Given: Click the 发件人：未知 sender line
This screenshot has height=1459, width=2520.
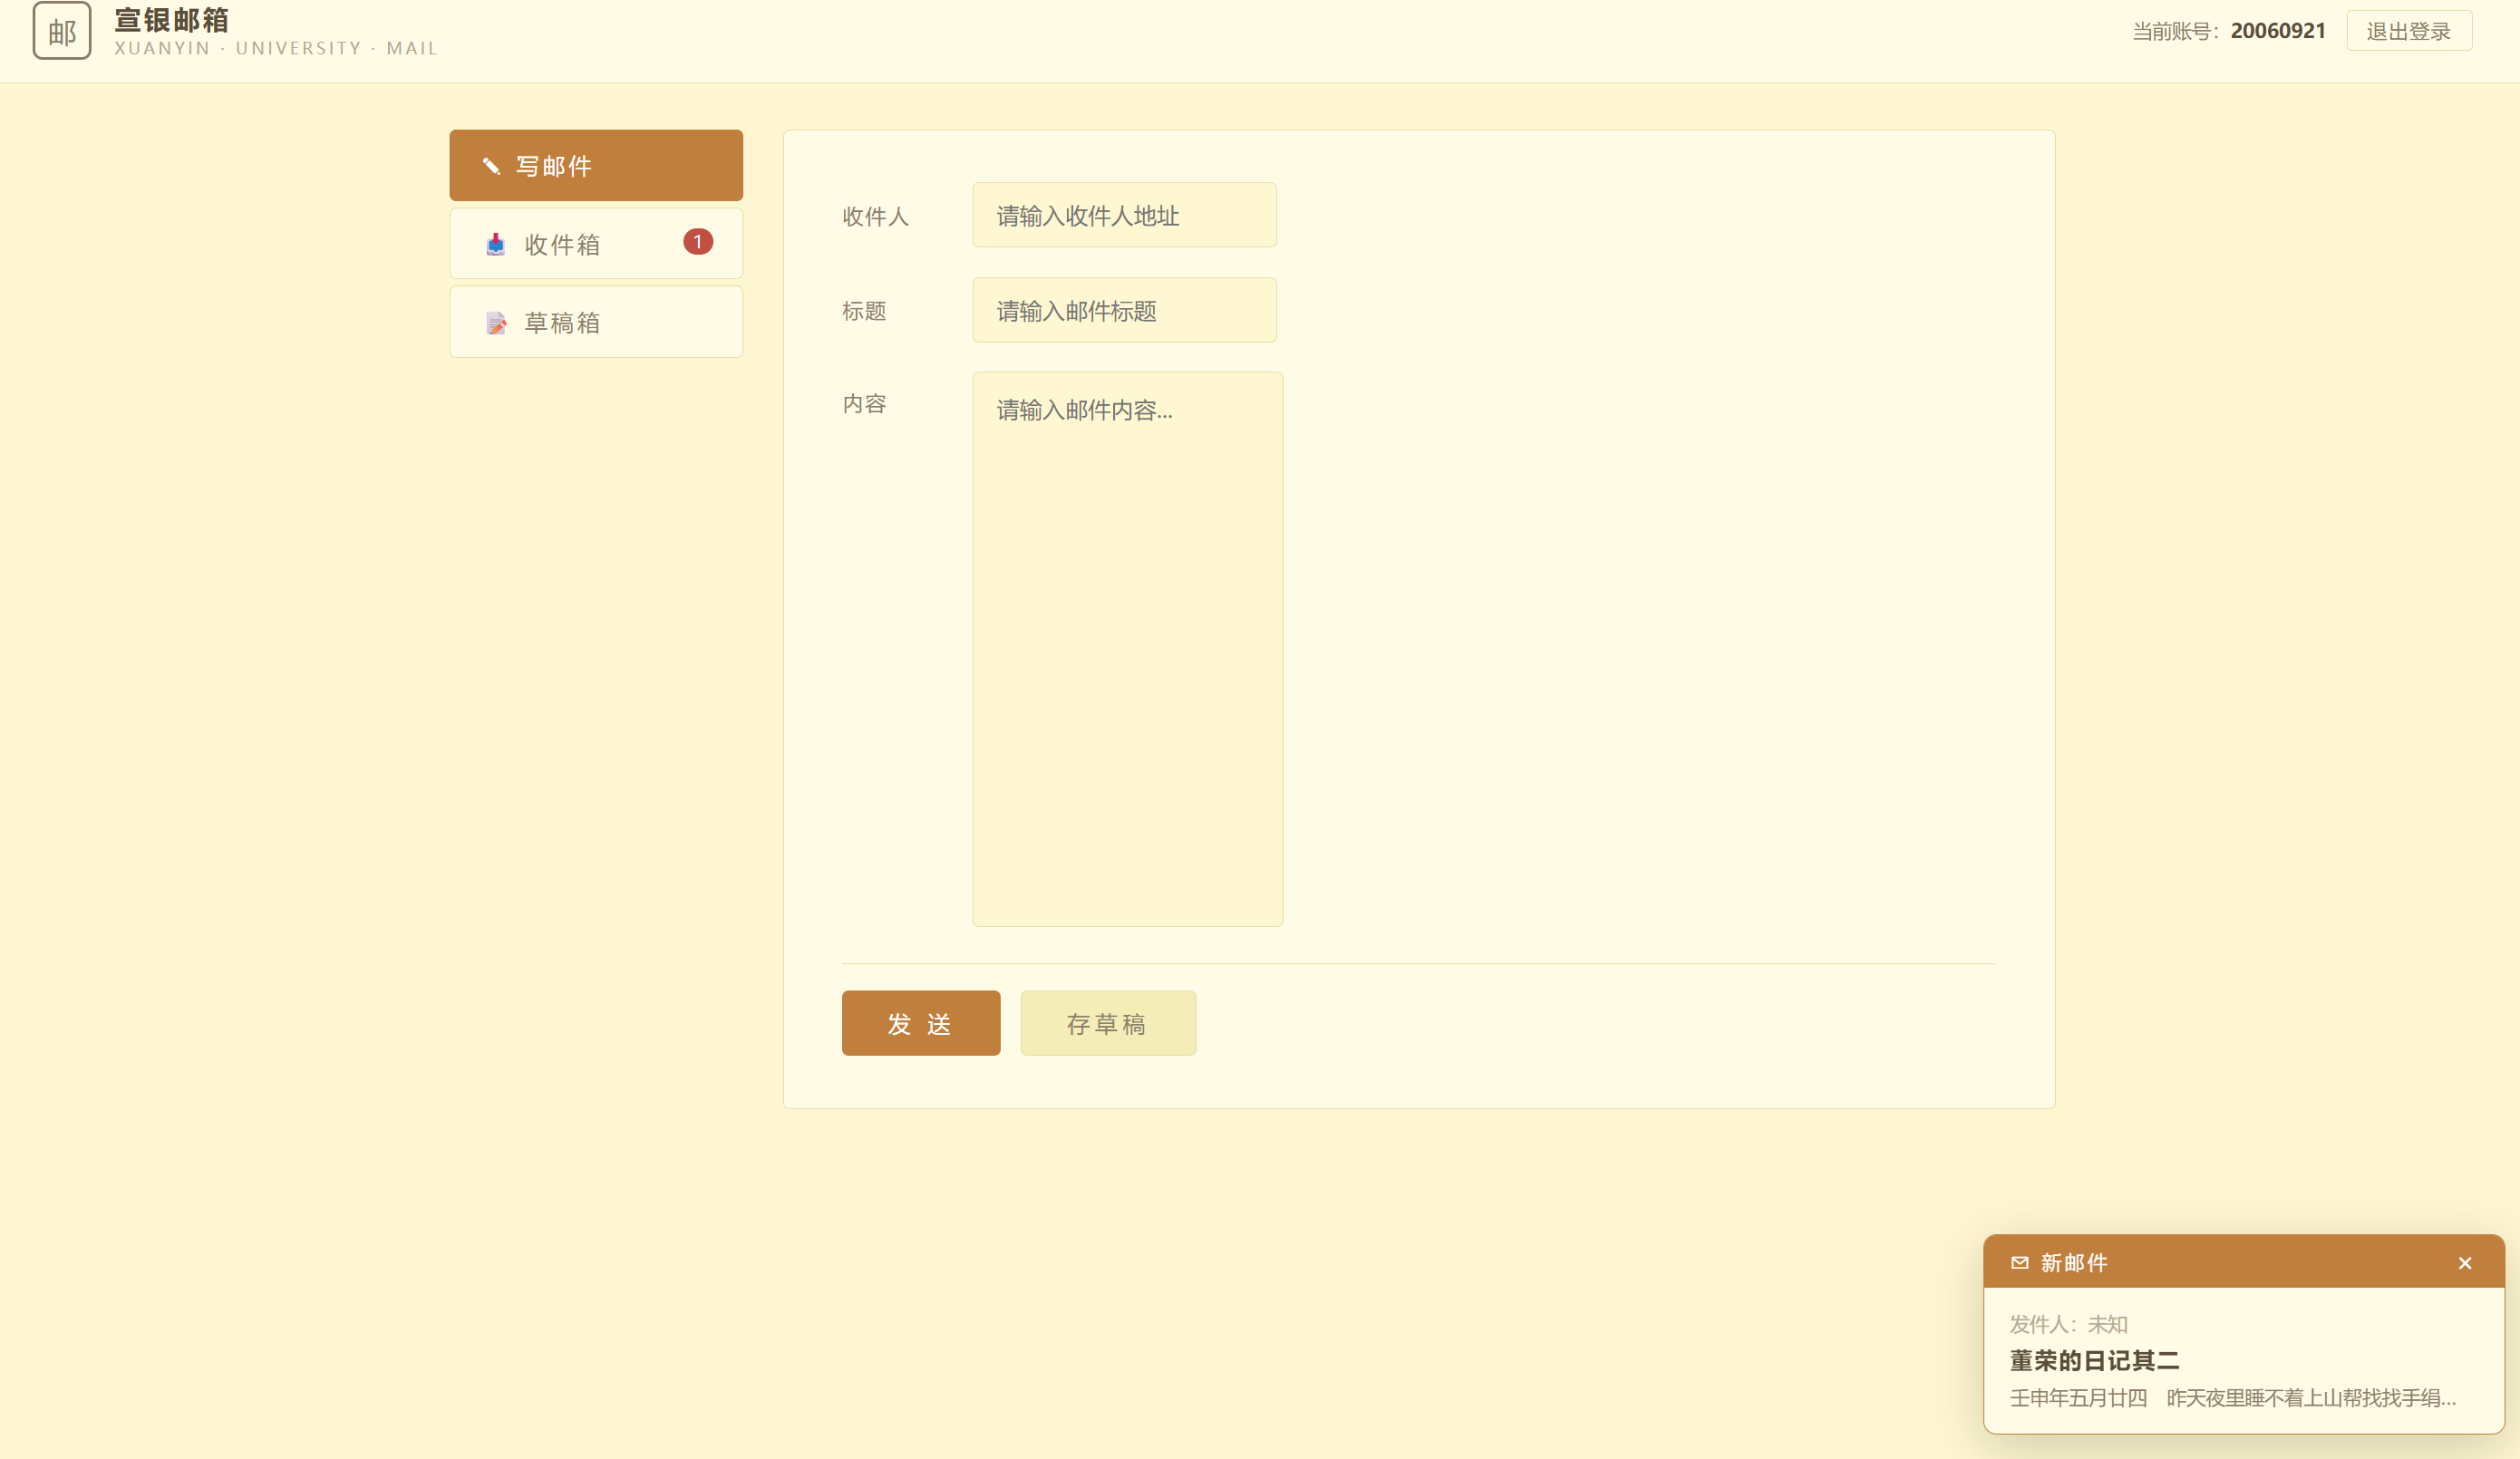Looking at the screenshot, I should point(2068,1324).
